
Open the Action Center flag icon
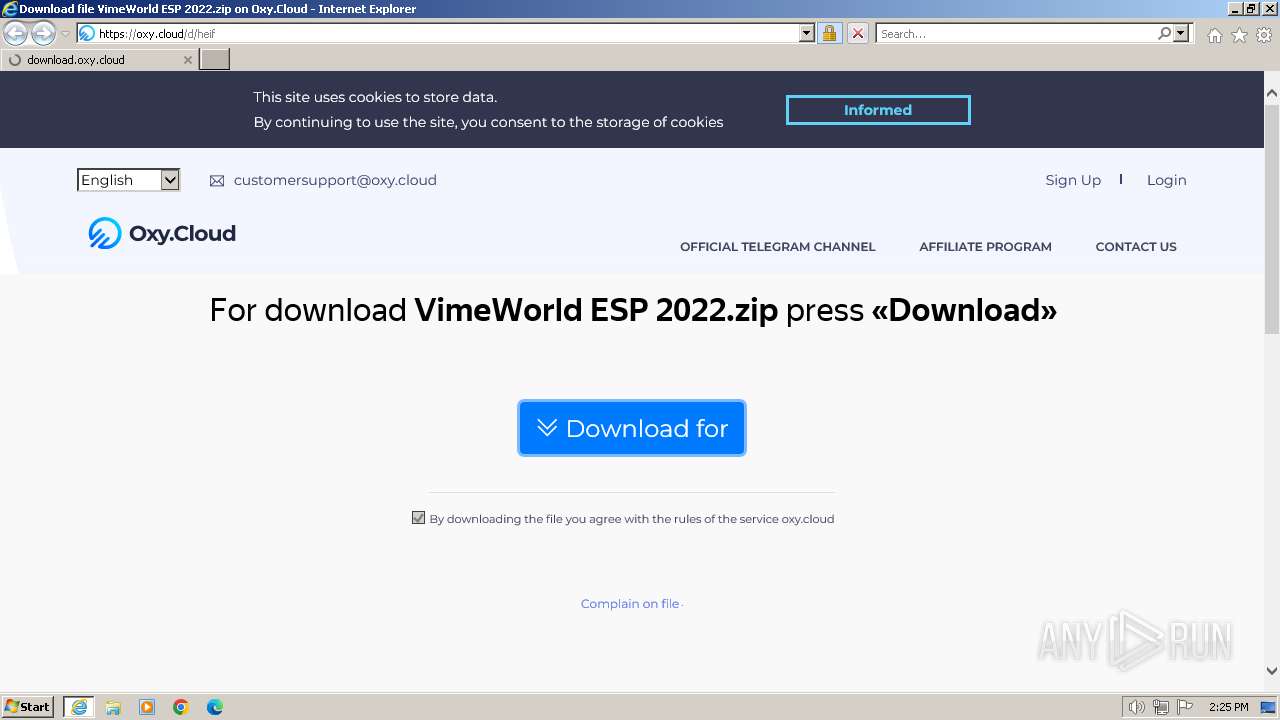pyautogui.click(x=1185, y=707)
